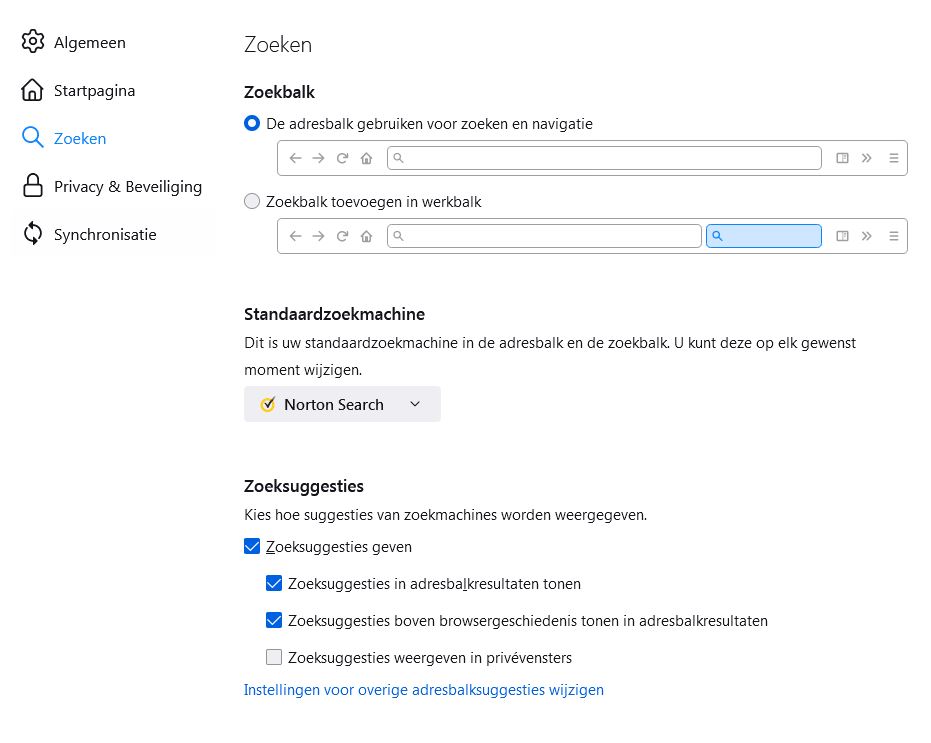This screenshot has height=743, width=931.
Task: Open 'Instellingen voor overige adresbalksuggesties wijzigen' link
Action: tap(424, 689)
